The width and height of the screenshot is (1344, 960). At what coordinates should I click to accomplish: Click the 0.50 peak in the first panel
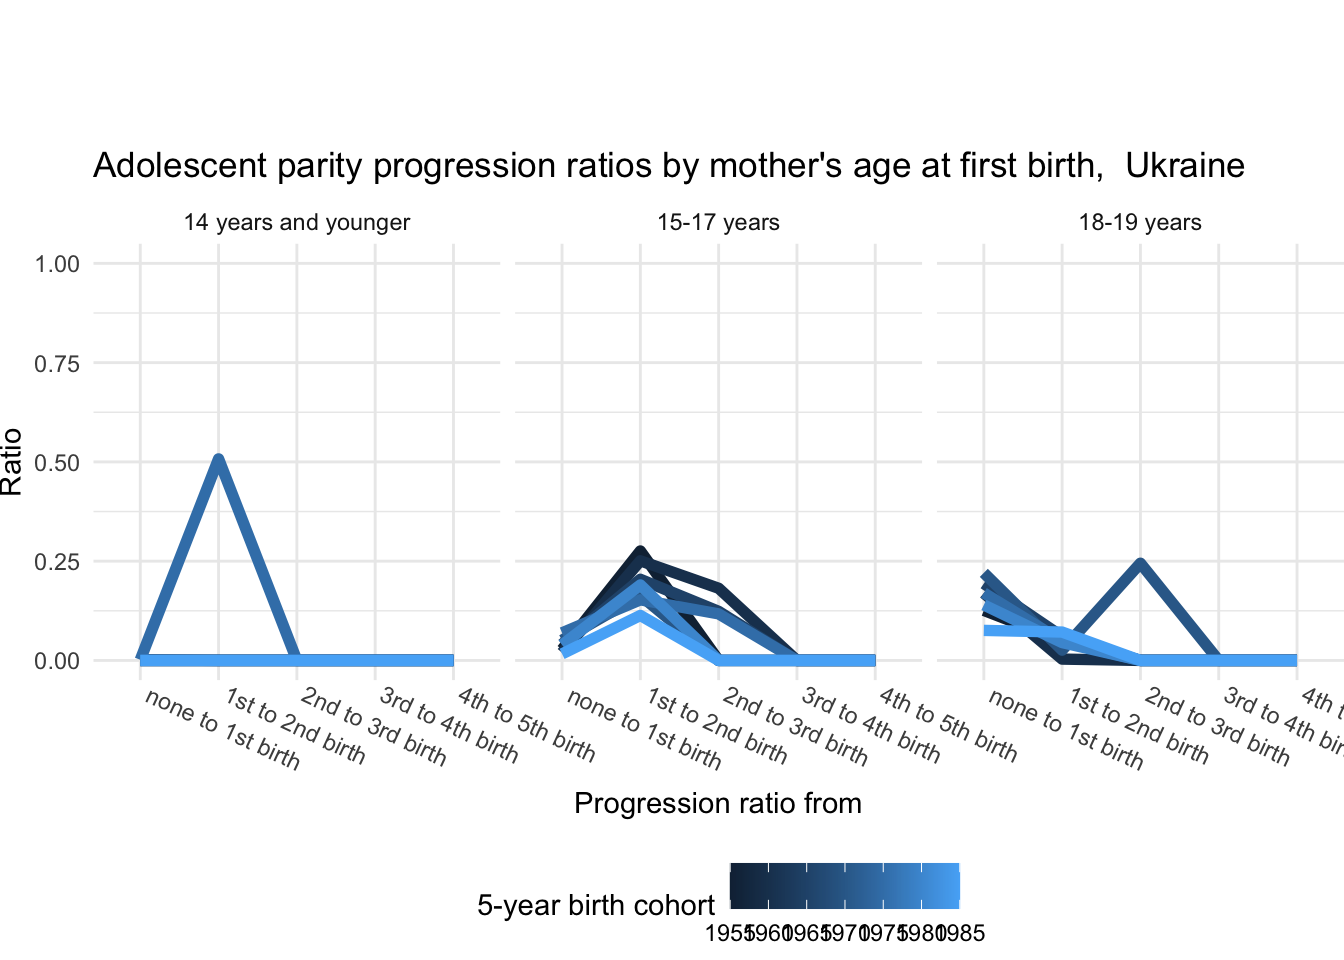coord(218,461)
